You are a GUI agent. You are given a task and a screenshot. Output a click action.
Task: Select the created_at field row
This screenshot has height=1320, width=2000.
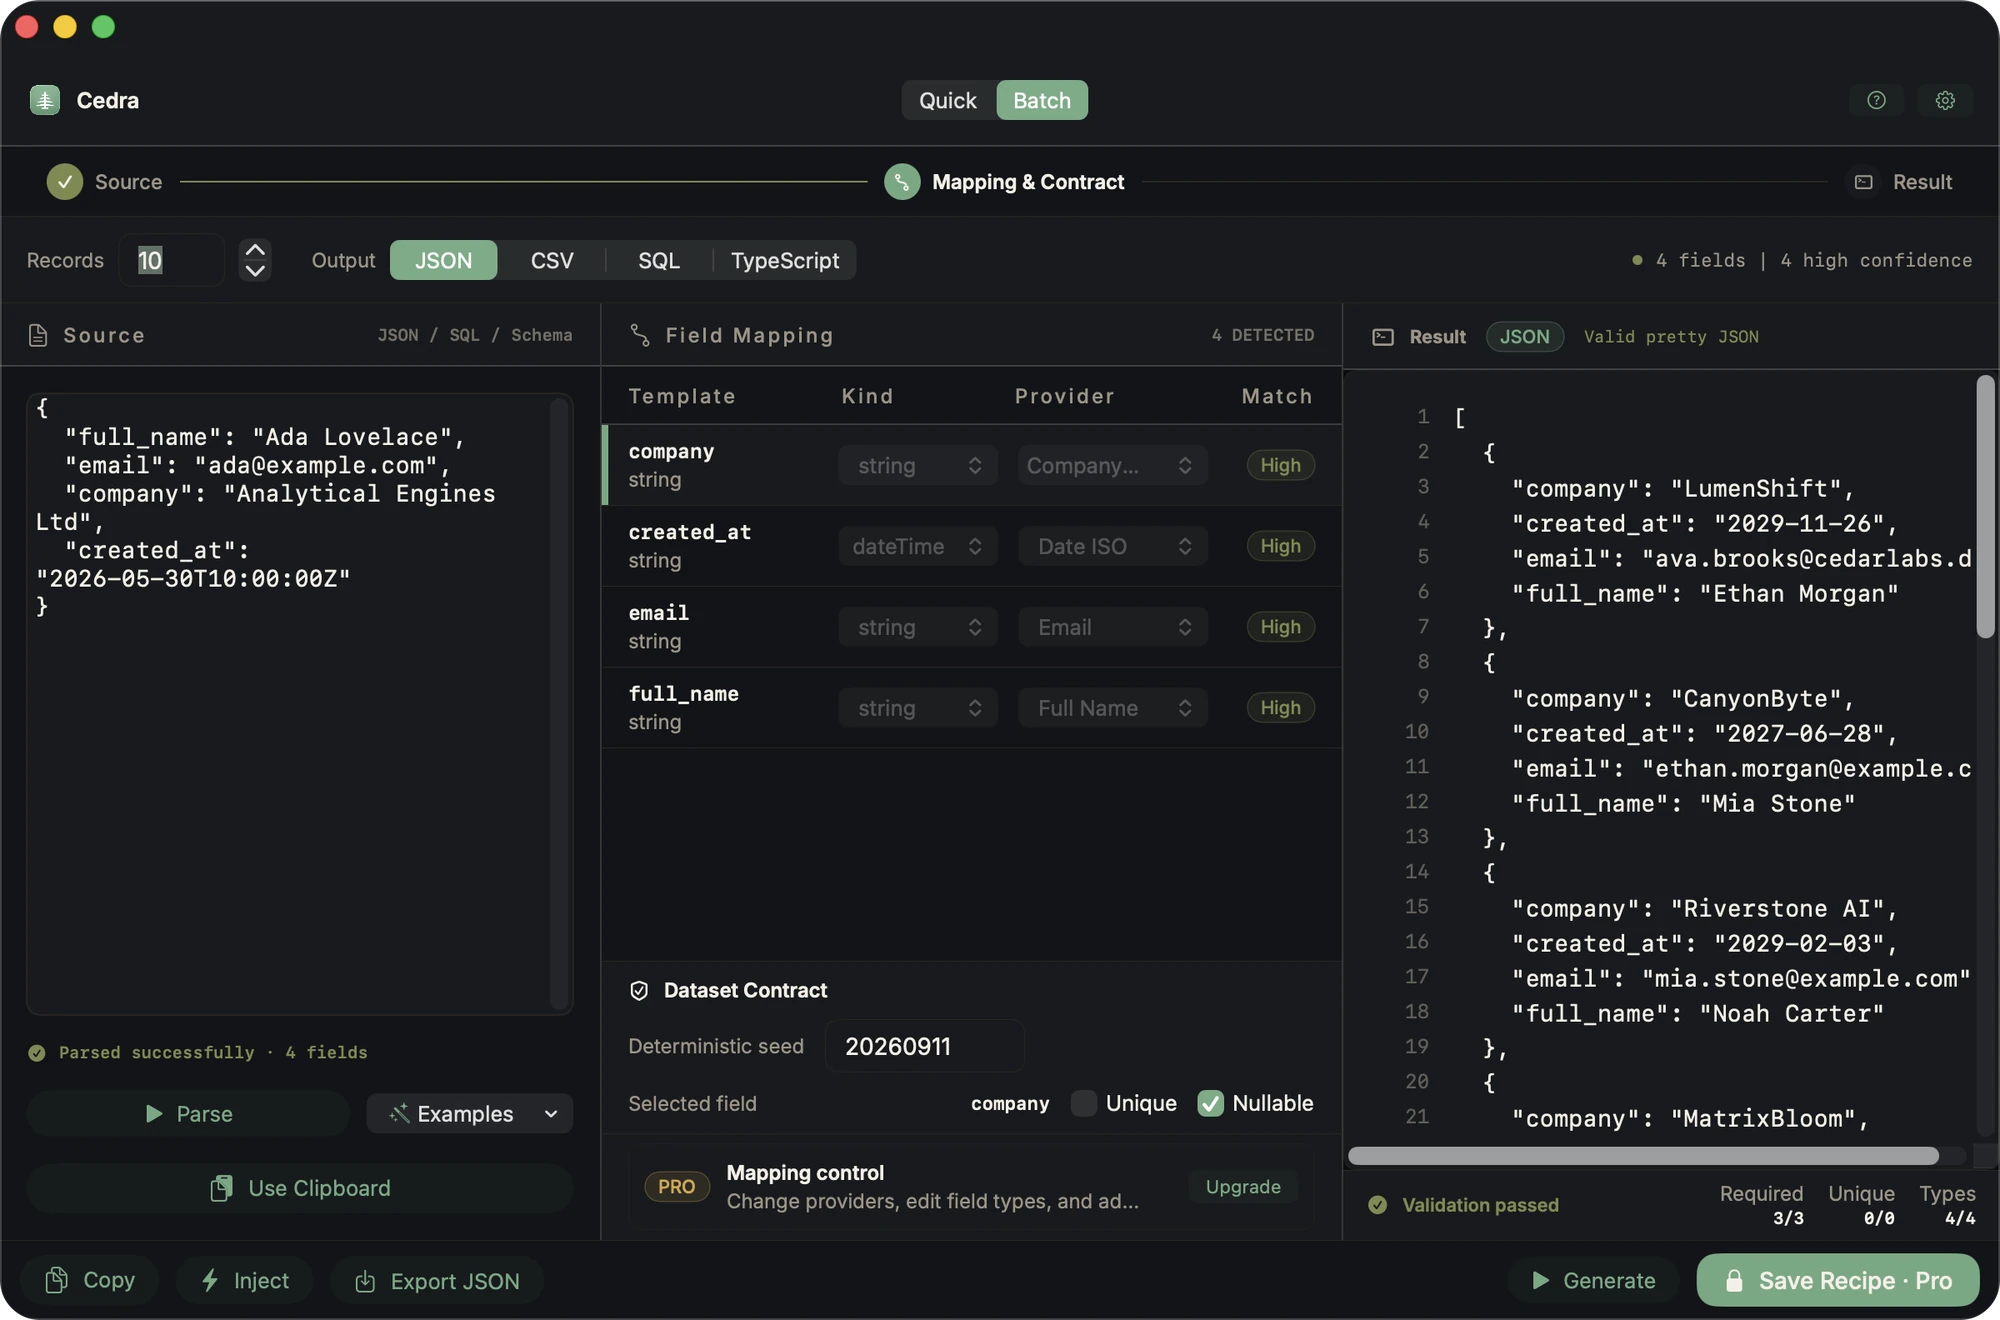point(972,547)
